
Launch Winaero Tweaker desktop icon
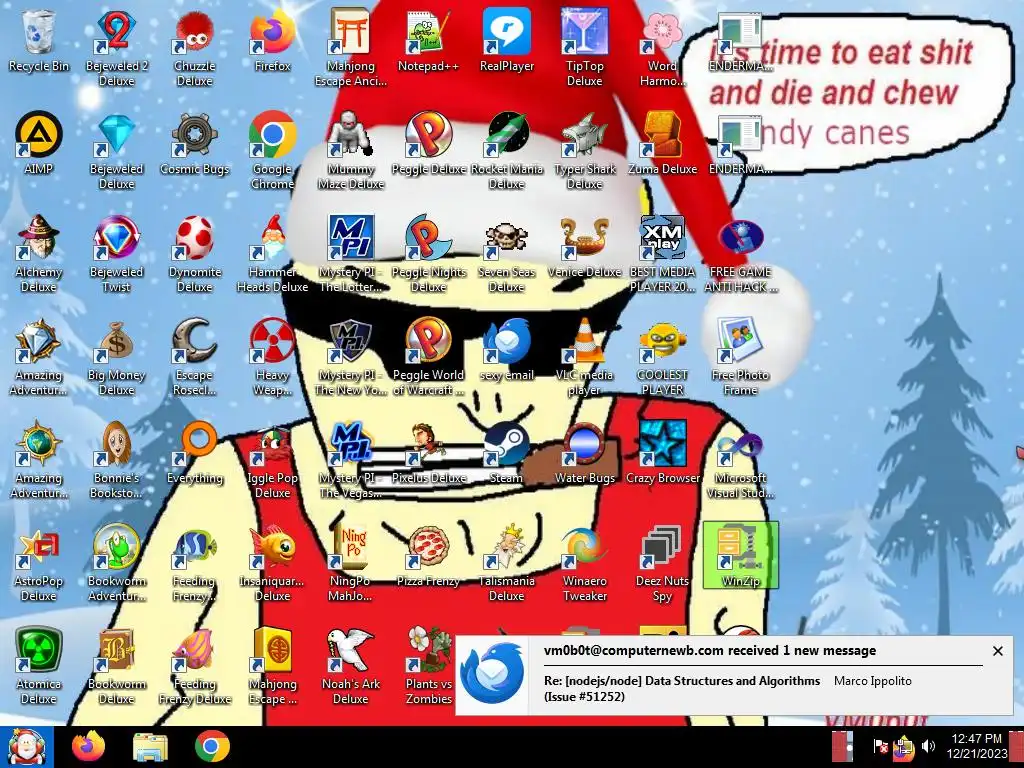click(584, 564)
